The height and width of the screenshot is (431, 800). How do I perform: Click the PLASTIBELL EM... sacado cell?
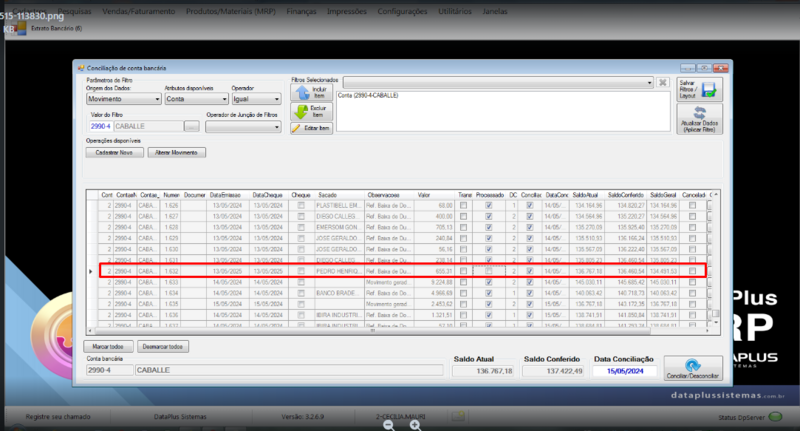[x=340, y=206]
